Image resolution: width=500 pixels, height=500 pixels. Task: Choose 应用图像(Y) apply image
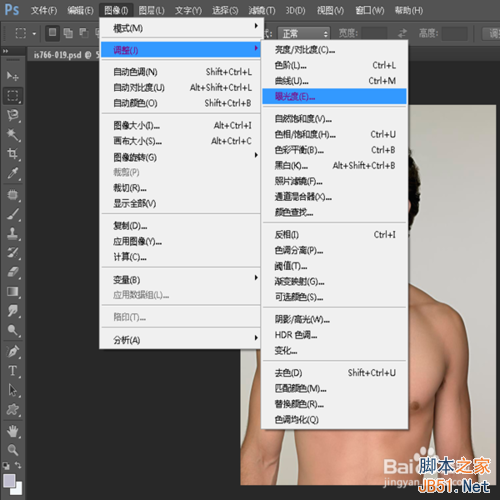click(181, 241)
